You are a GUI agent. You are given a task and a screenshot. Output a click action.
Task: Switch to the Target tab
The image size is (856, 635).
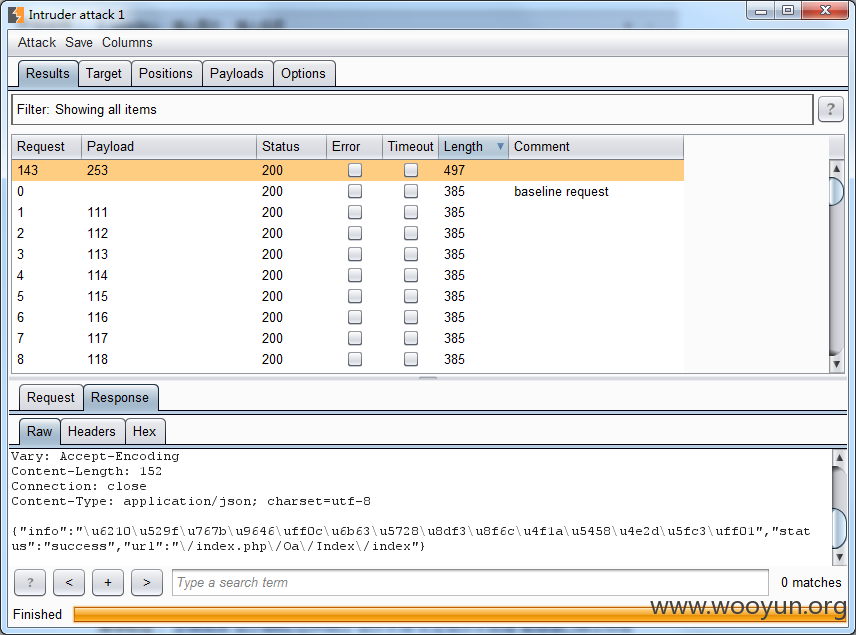pyautogui.click(x=104, y=74)
